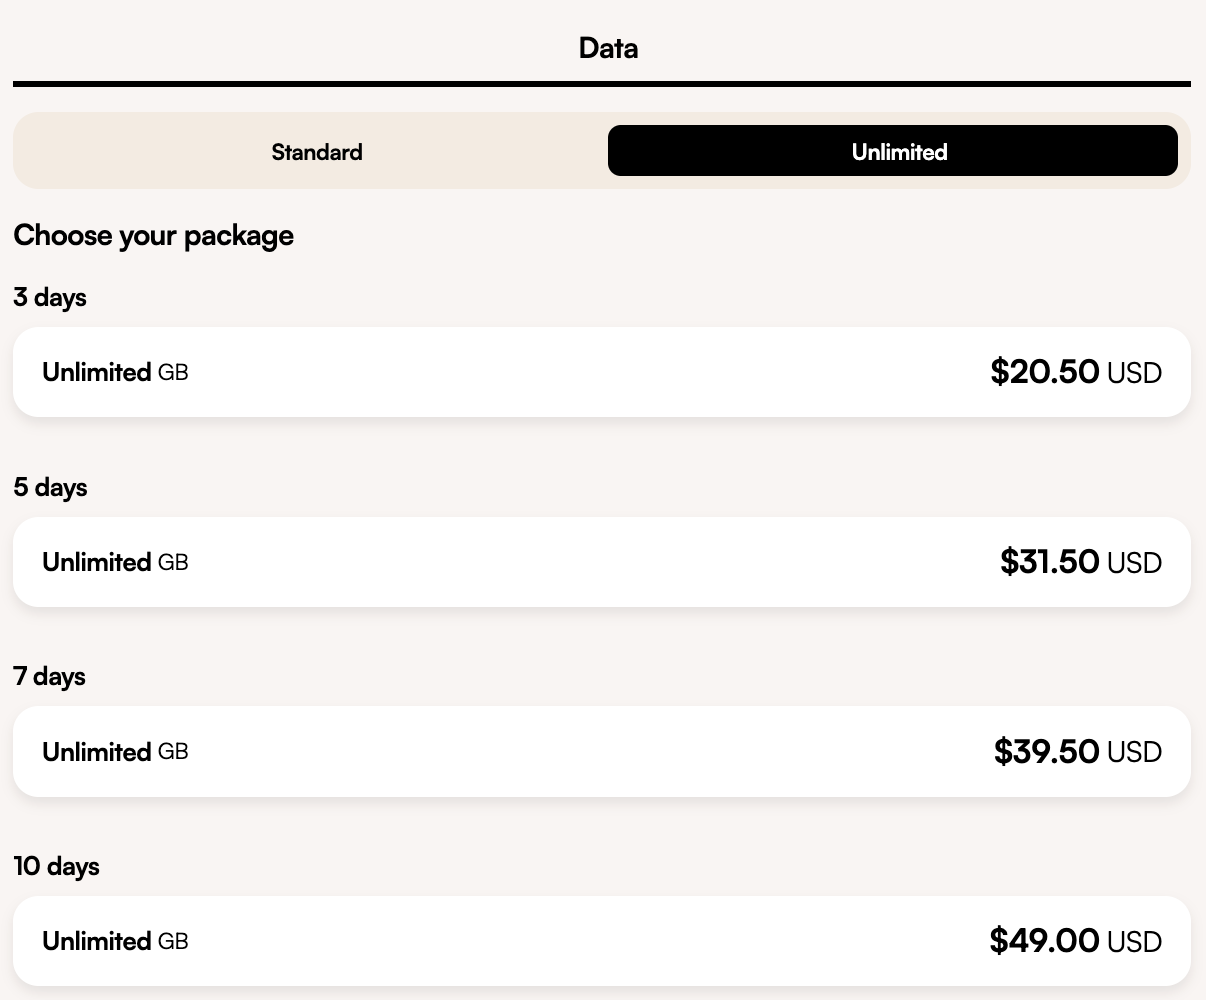Viewport: 1206px width, 1000px height.
Task: Tap the $39.50 USD price
Action: coord(1077,751)
